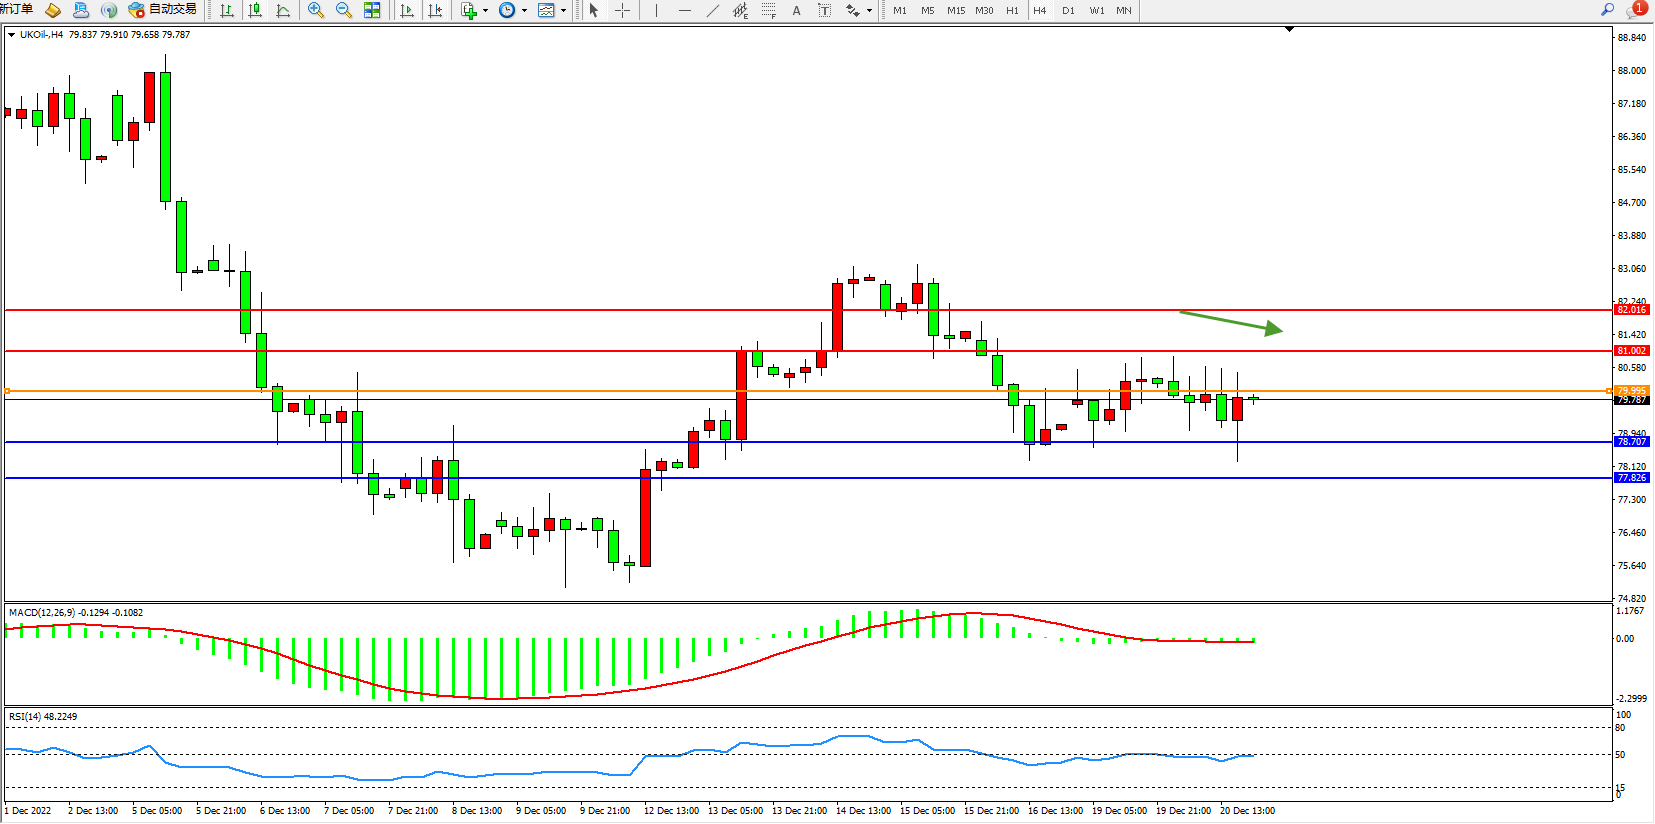Click the 新订单 new order button
The width and height of the screenshot is (1655, 824).
pos(16,10)
